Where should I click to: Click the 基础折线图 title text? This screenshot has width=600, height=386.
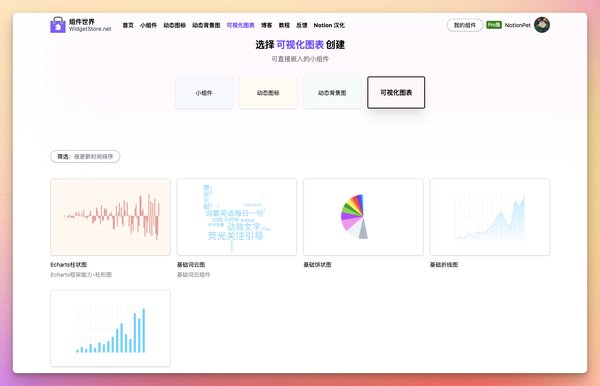(444, 265)
